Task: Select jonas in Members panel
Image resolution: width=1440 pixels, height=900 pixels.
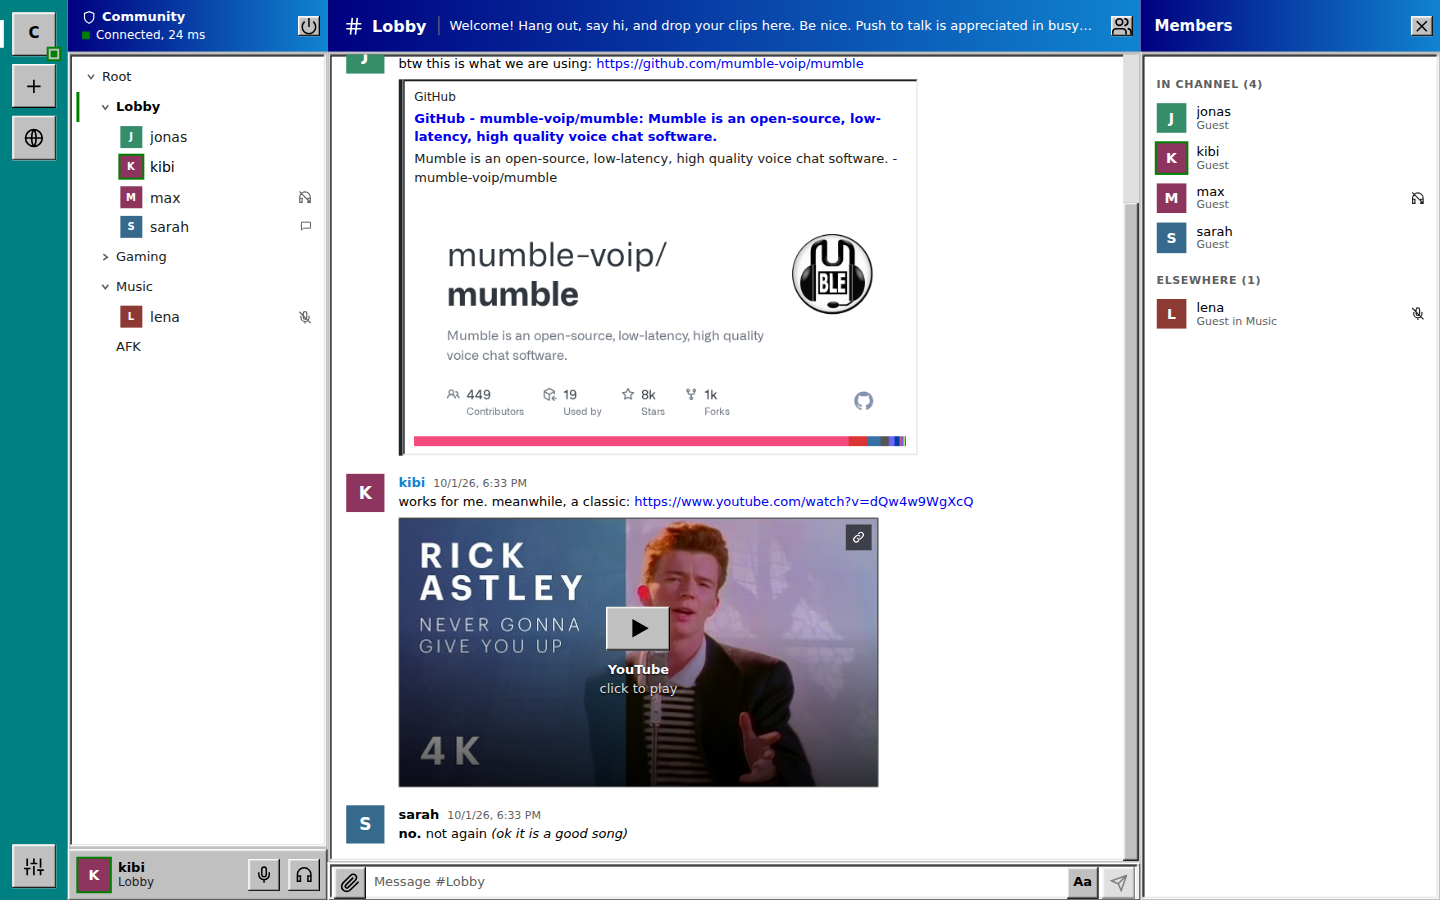Action: [x=1292, y=118]
